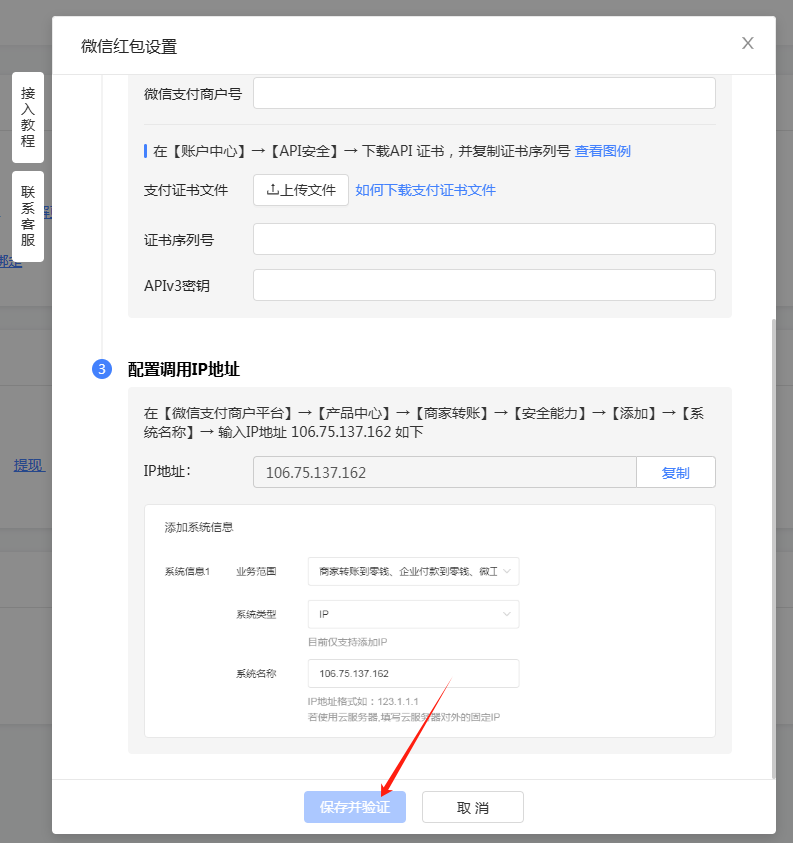
Task: Open the 查看图例 link
Action: (602, 151)
